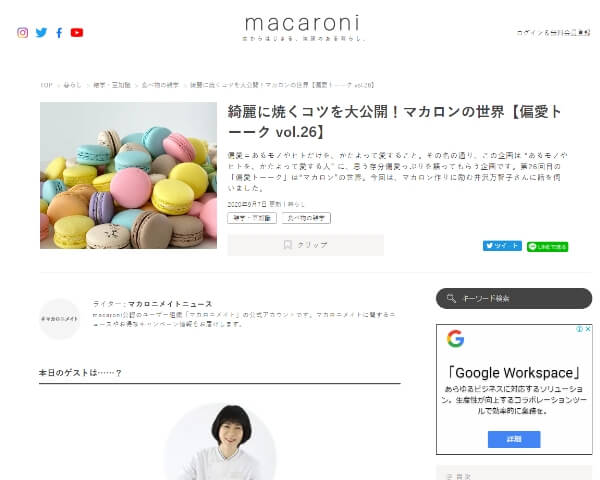This screenshot has width=600, height=480.
Task: Click the magnifier icon in keyword search
Action: 451,298
